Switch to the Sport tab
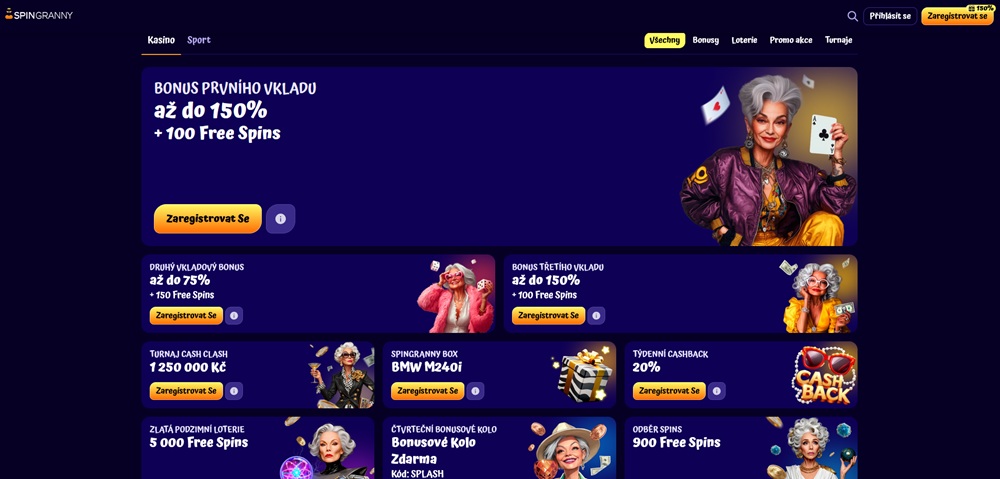 199,40
